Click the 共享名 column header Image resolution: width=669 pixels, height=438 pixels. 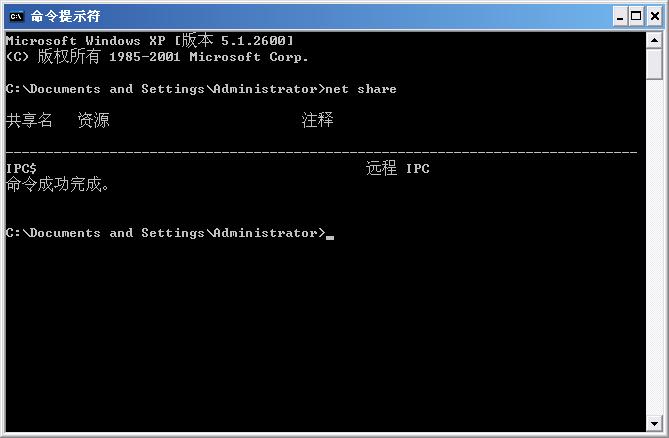coord(29,121)
